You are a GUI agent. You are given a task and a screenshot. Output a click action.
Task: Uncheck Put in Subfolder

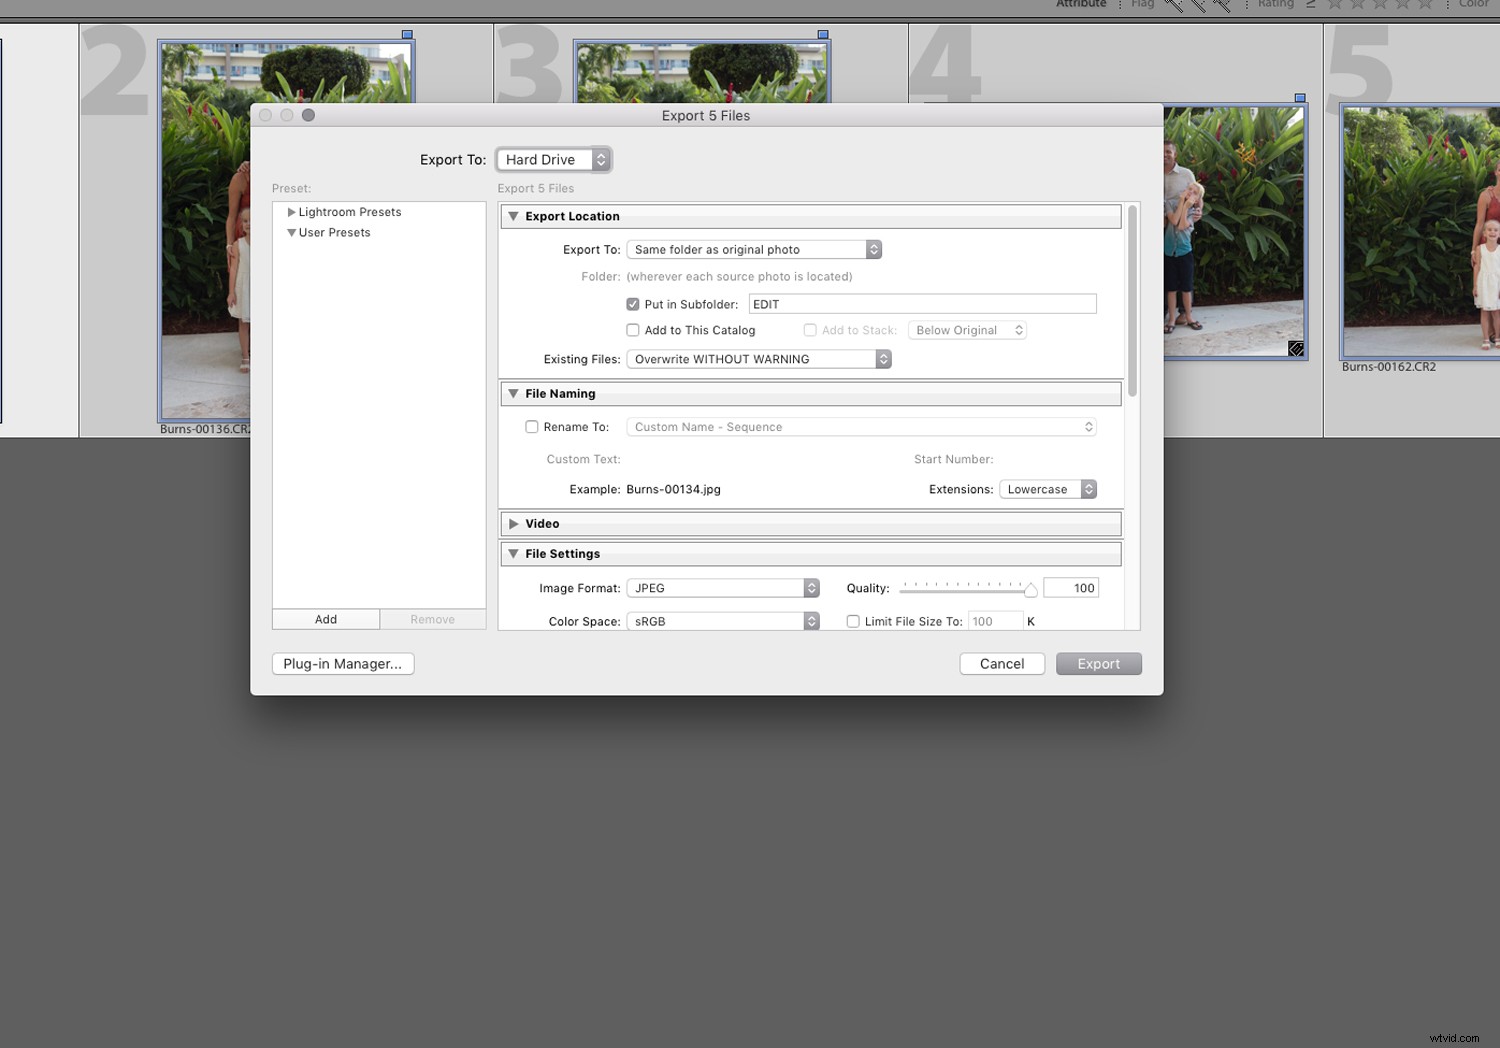[633, 304]
